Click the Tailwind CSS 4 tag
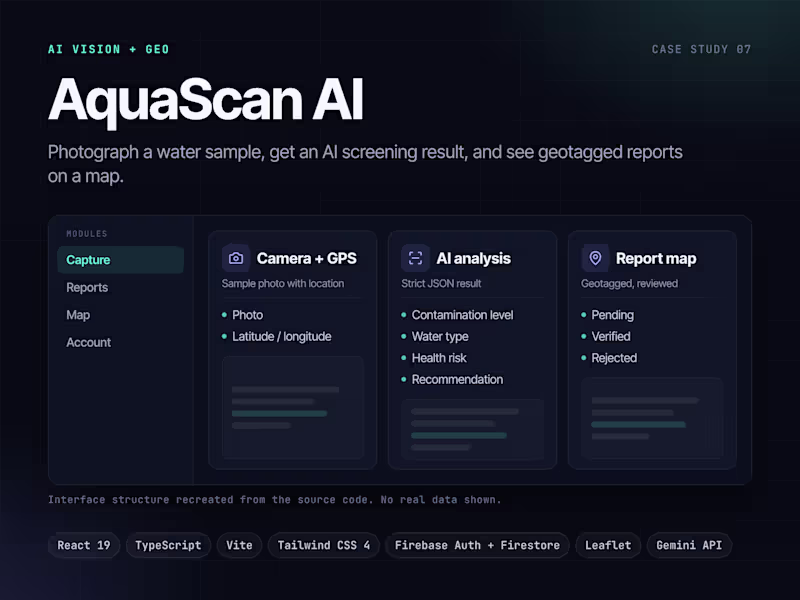This screenshot has width=800, height=600. (323, 545)
